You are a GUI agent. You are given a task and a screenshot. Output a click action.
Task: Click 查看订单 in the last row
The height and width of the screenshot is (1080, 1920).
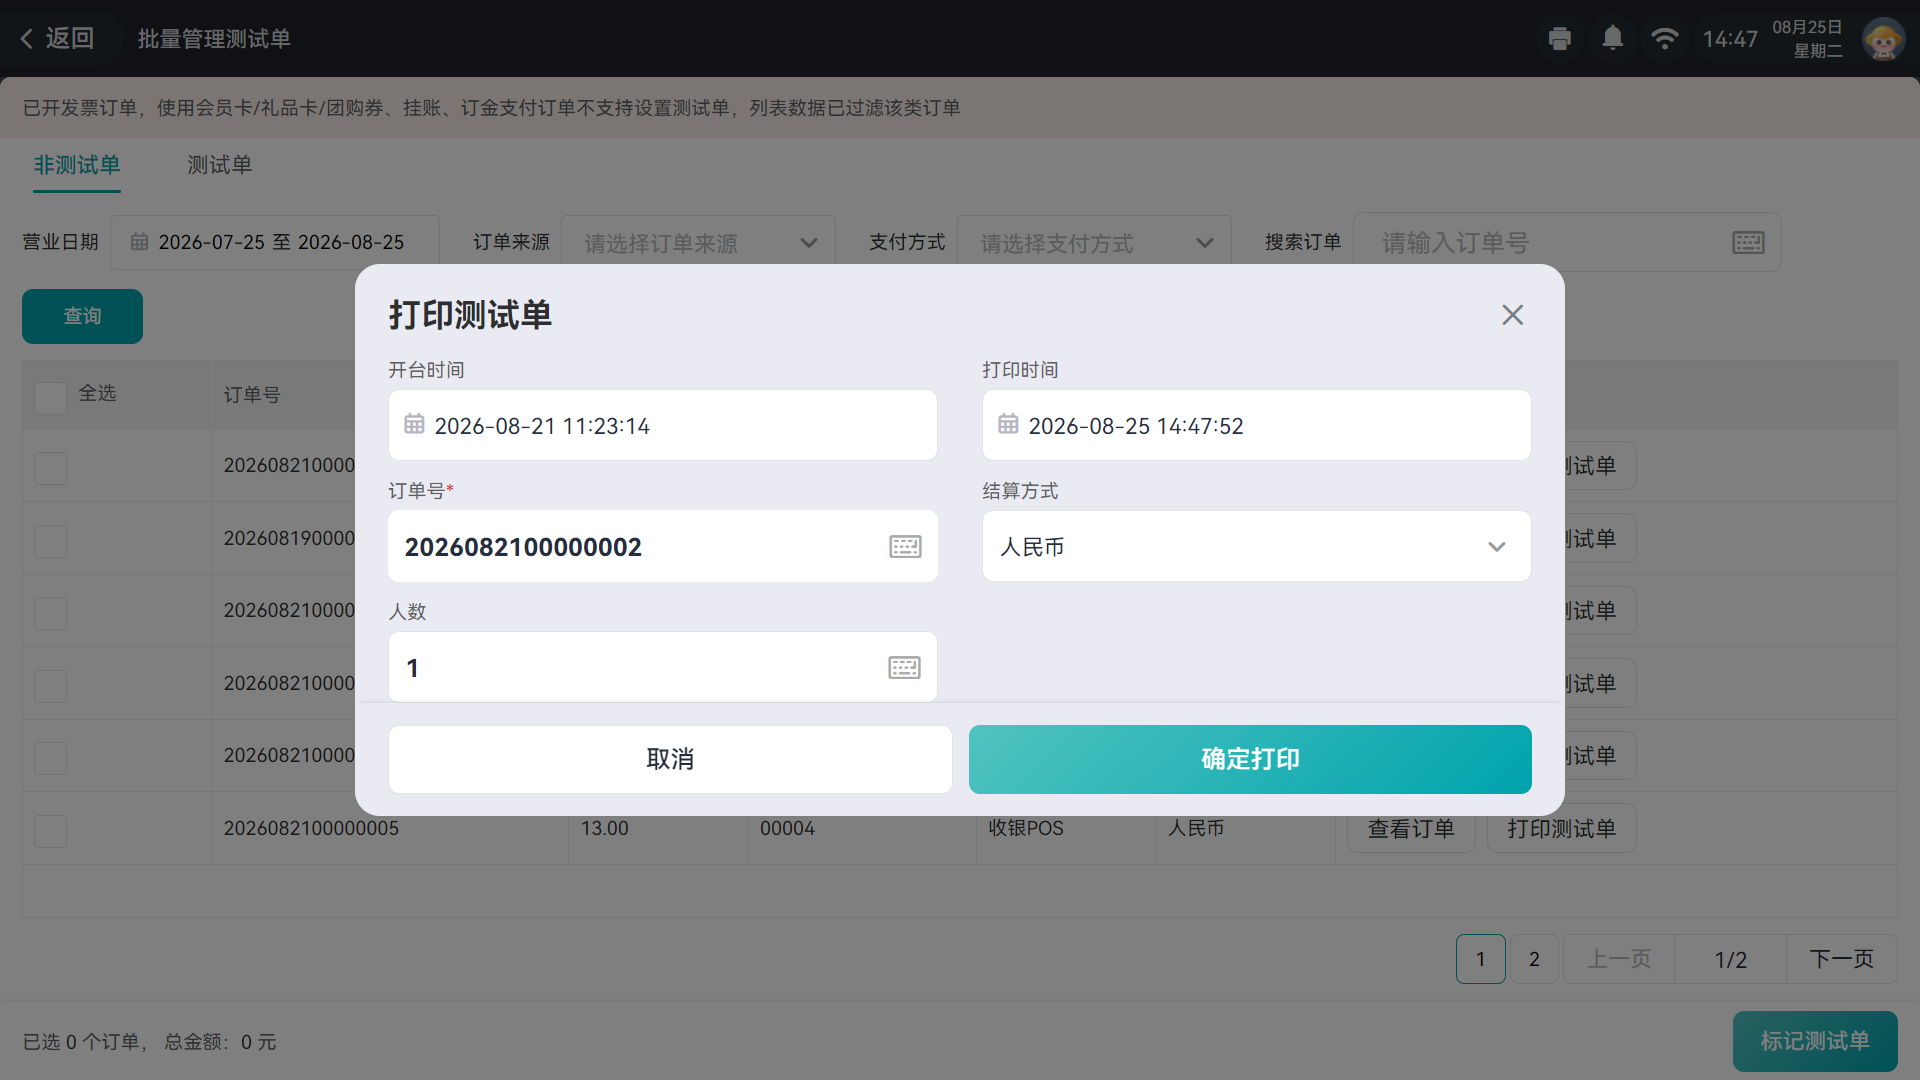coord(1411,828)
